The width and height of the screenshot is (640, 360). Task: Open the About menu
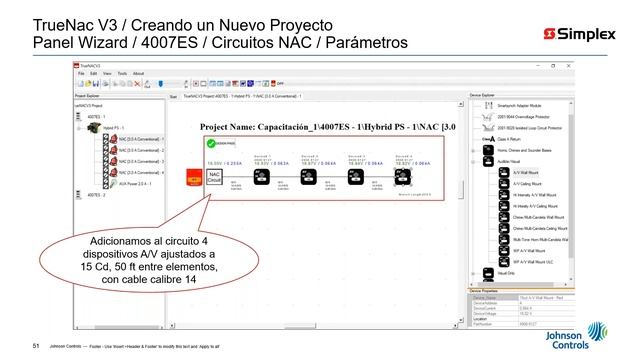click(x=138, y=73)
